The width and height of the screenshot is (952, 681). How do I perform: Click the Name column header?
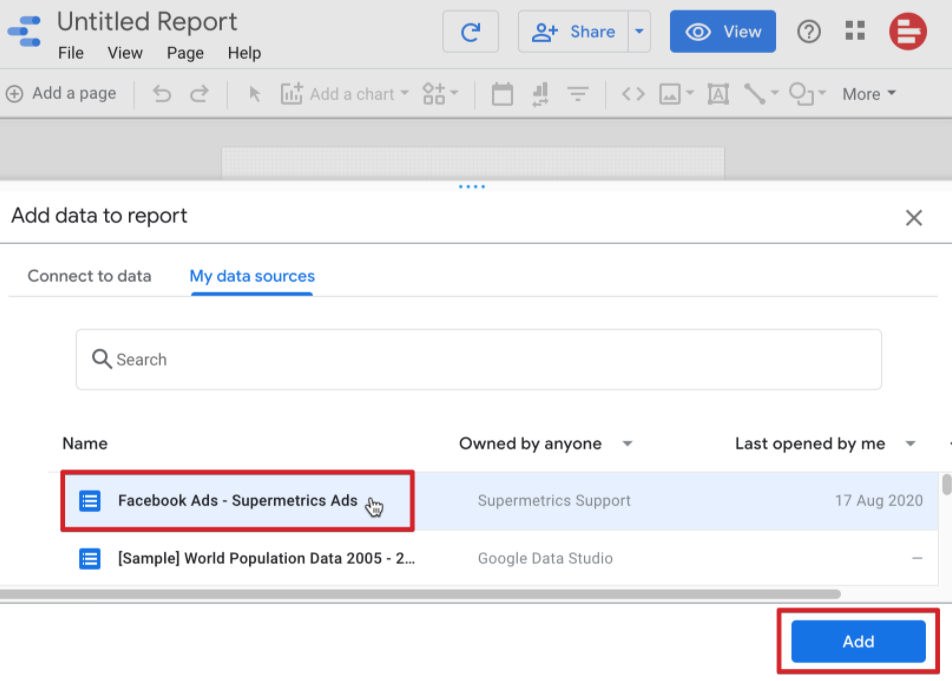tap(85, 444)
